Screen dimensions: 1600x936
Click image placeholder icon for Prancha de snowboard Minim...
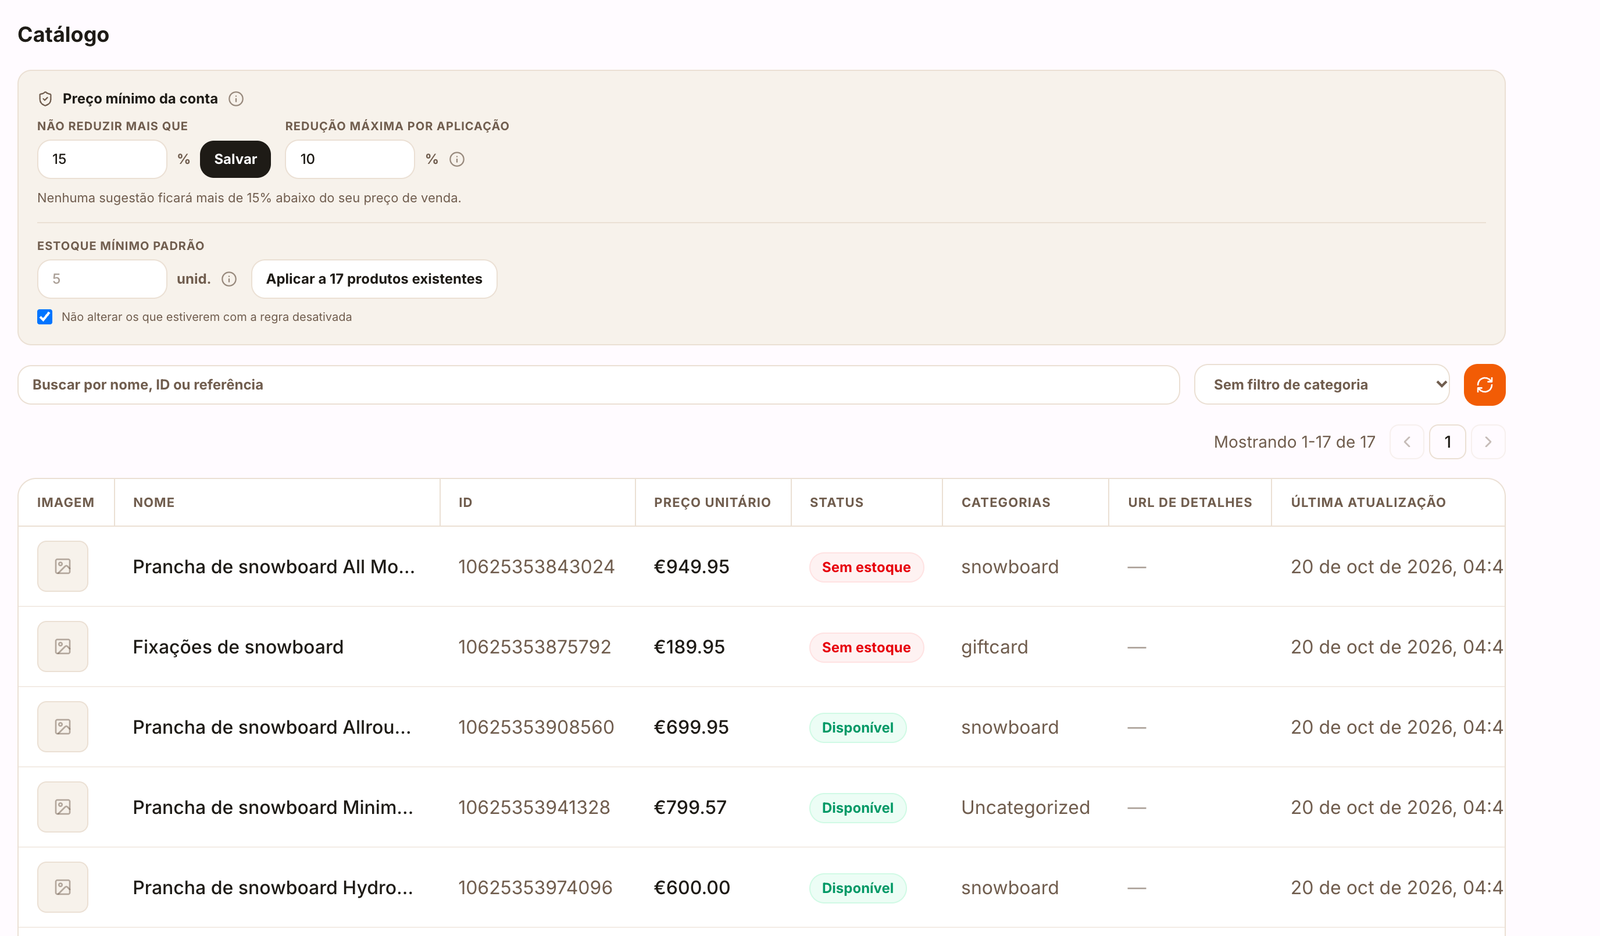click(63, 807)
